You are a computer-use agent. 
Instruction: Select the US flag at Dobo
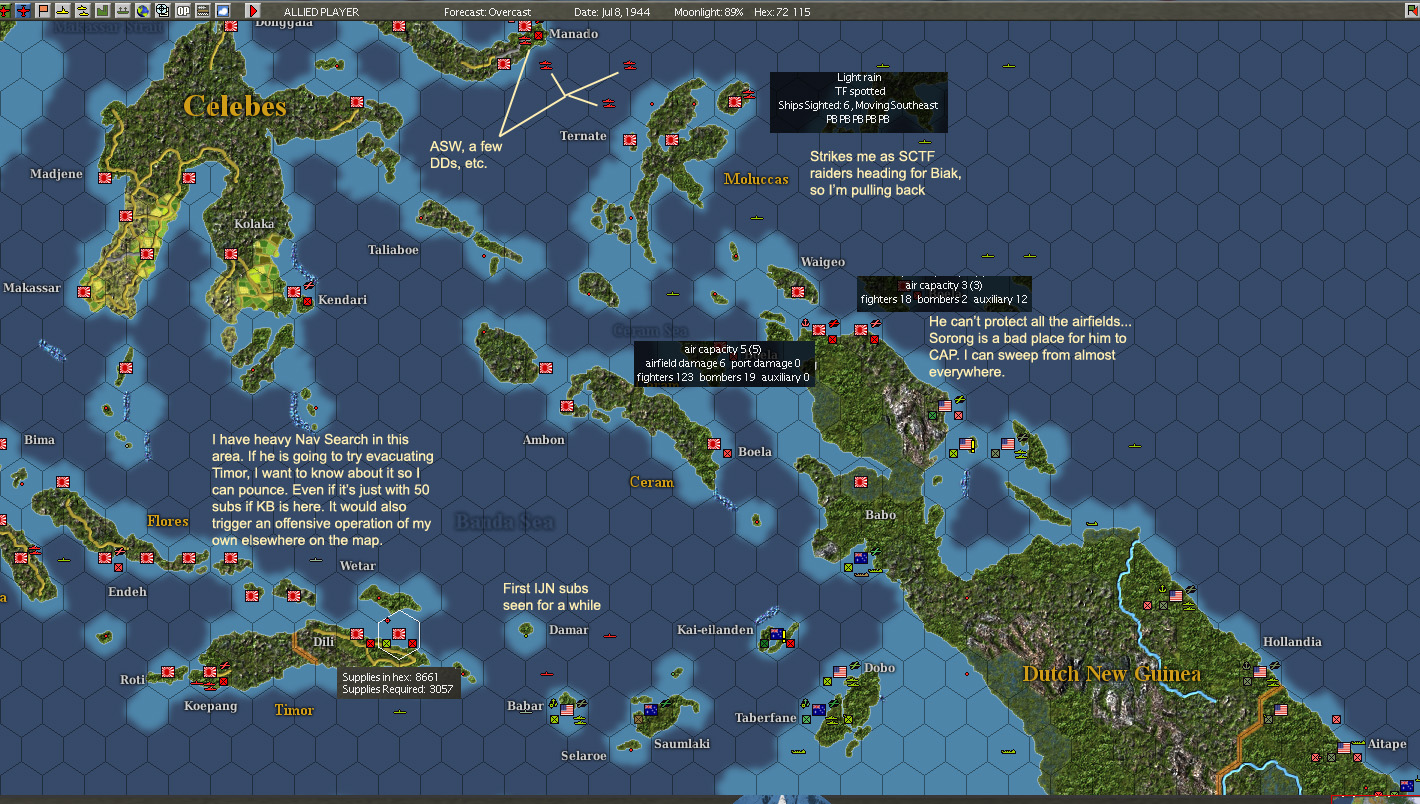coord(840,672)
